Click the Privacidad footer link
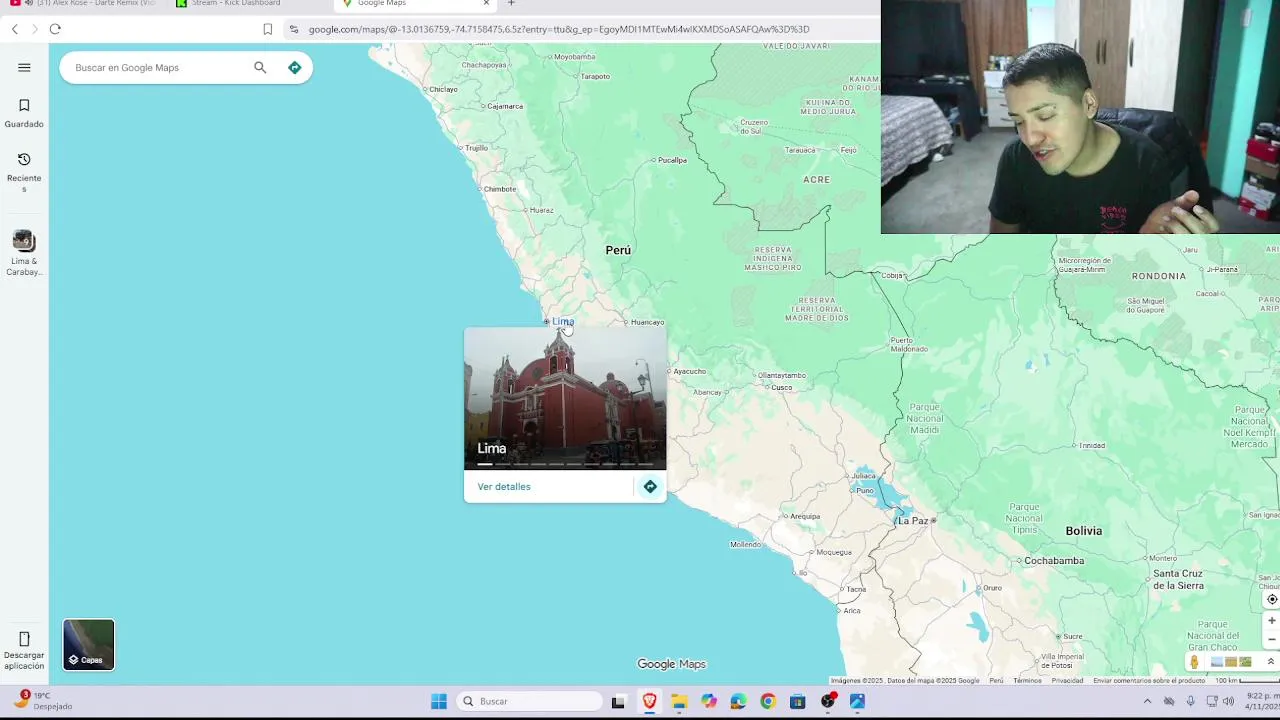 click(x=1067, y=681)
